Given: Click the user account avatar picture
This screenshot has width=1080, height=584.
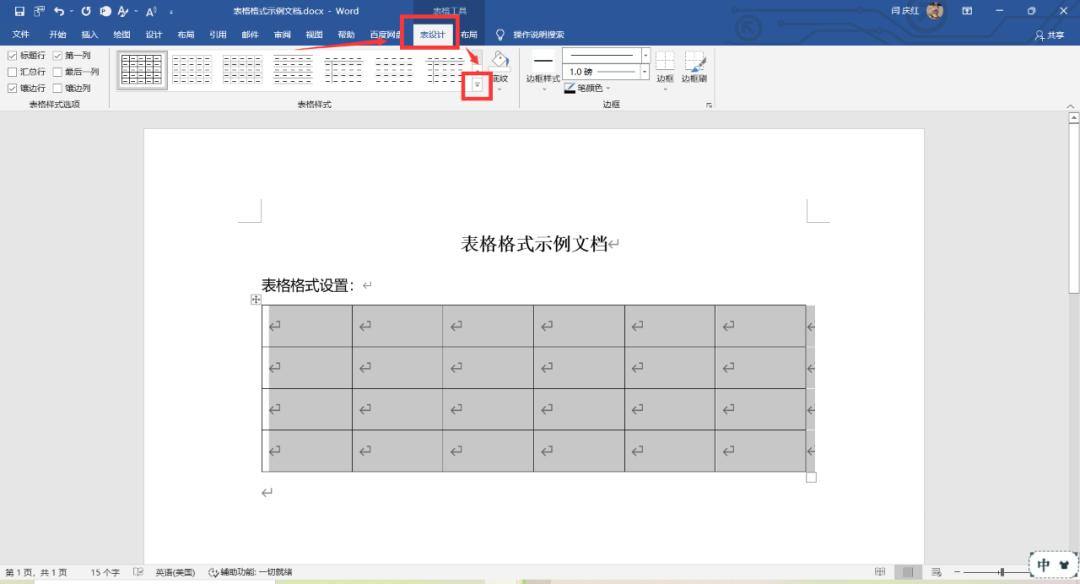Looking at the screenshot, I should coord(935,10).
